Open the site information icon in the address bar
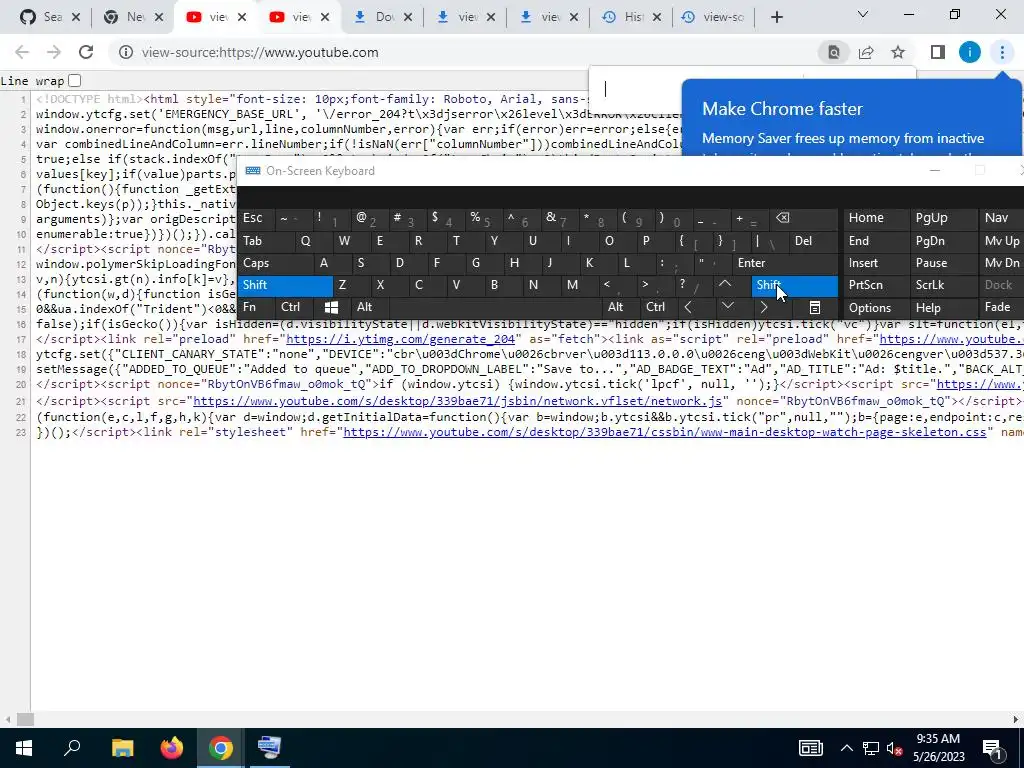The height and width of the screenshot is (768, 1024). coord(126,52)
